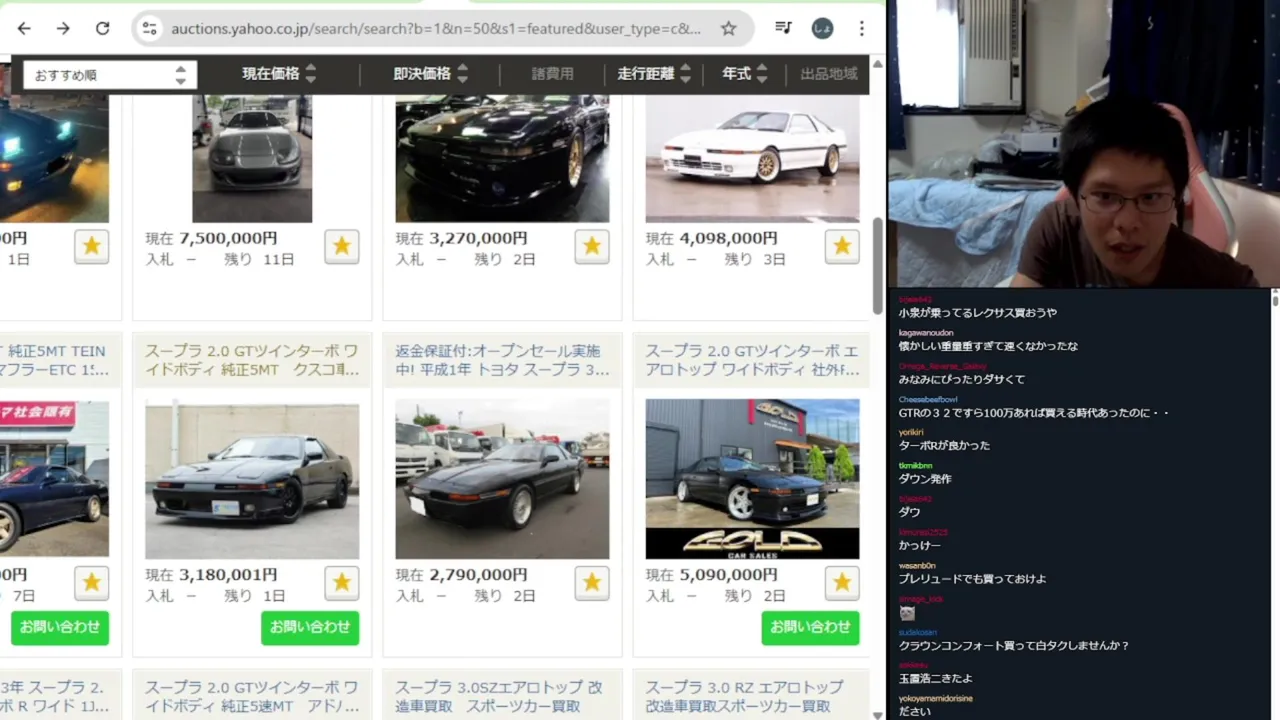The width and height of the screenshot is (1280, 720).
Task: Click chat username Cheesebeefbowl
Action: click(928, 399)
